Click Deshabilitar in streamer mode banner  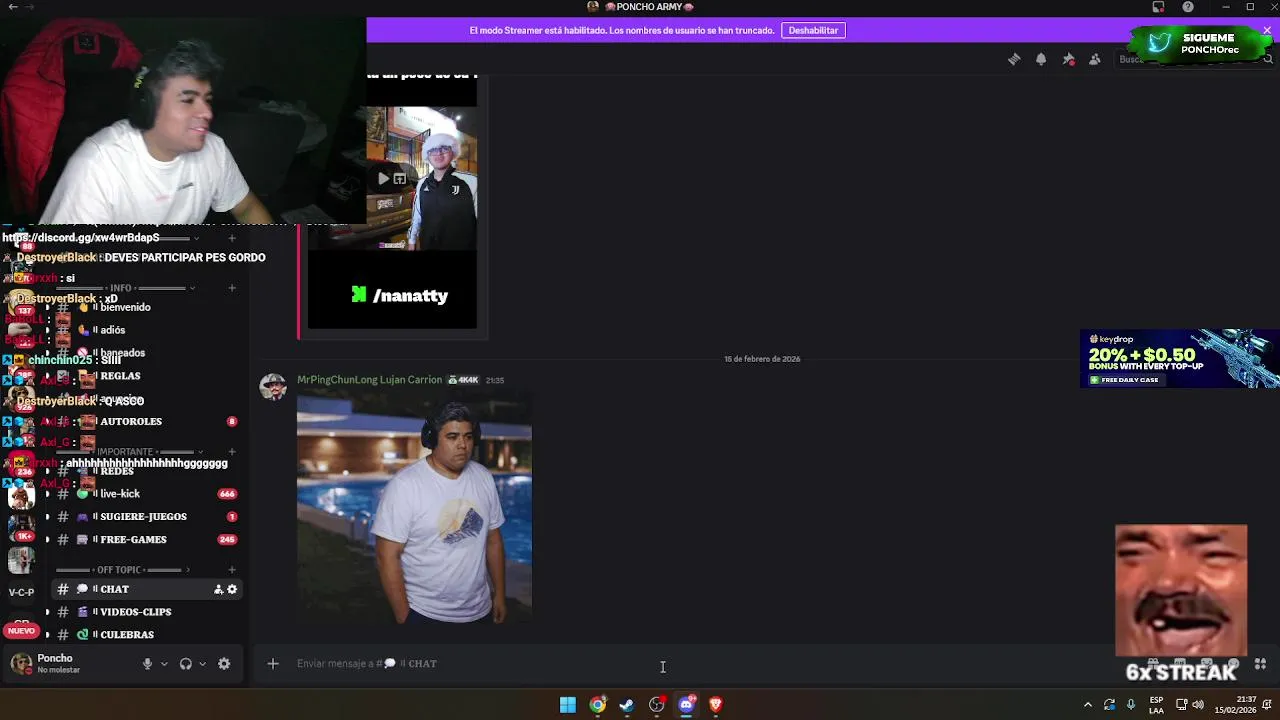pyautogui.click(x=813, y=30)
